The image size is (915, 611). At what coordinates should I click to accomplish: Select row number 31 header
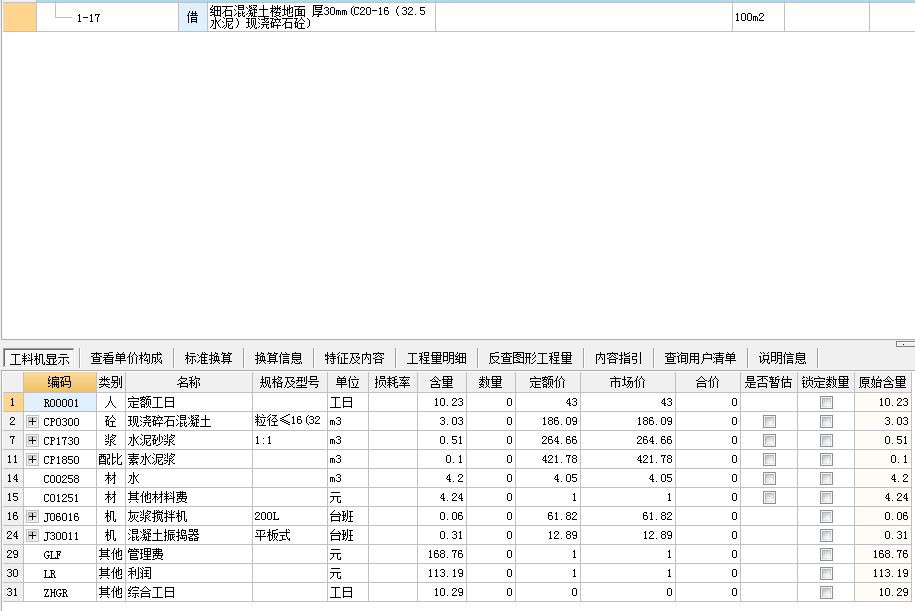click(x=13, y=592)
